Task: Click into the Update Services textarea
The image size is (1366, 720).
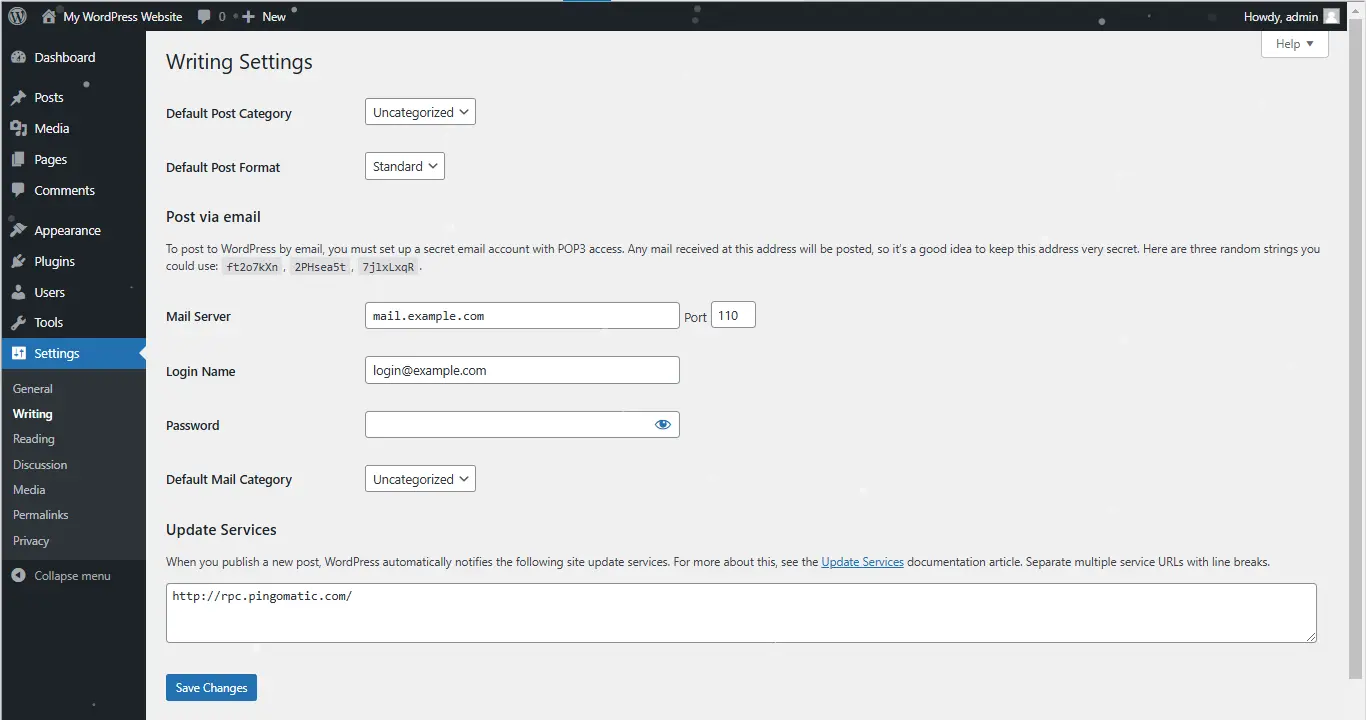Action: [x=741, y=612]
